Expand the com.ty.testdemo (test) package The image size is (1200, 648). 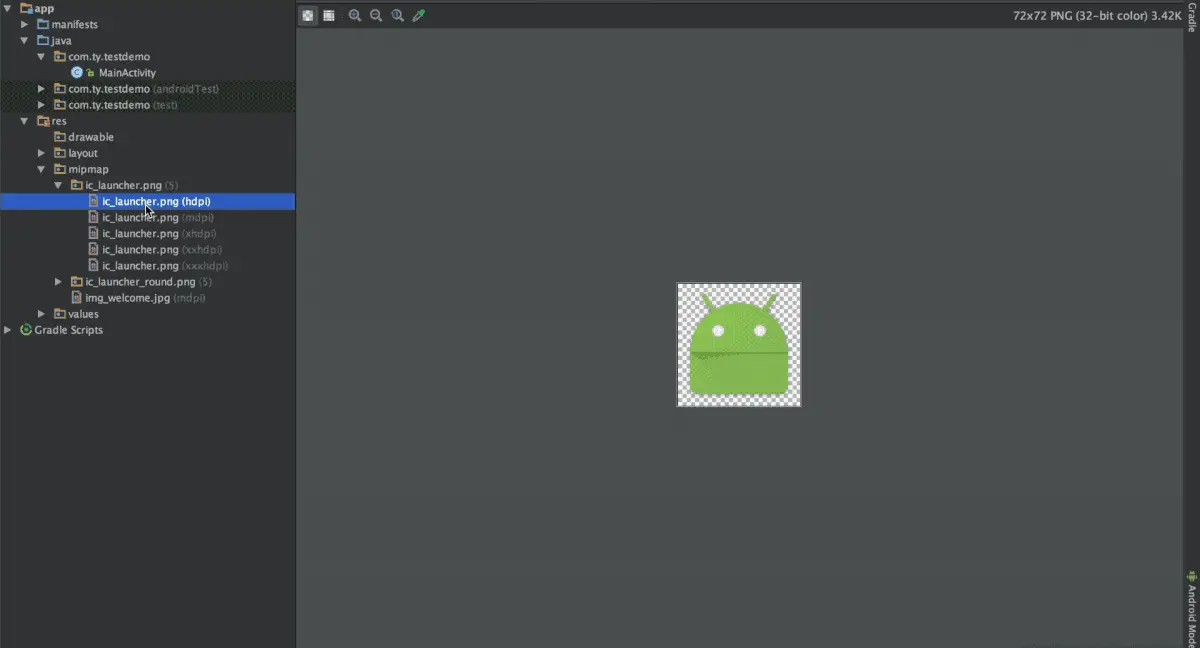[x=41, y=105]
